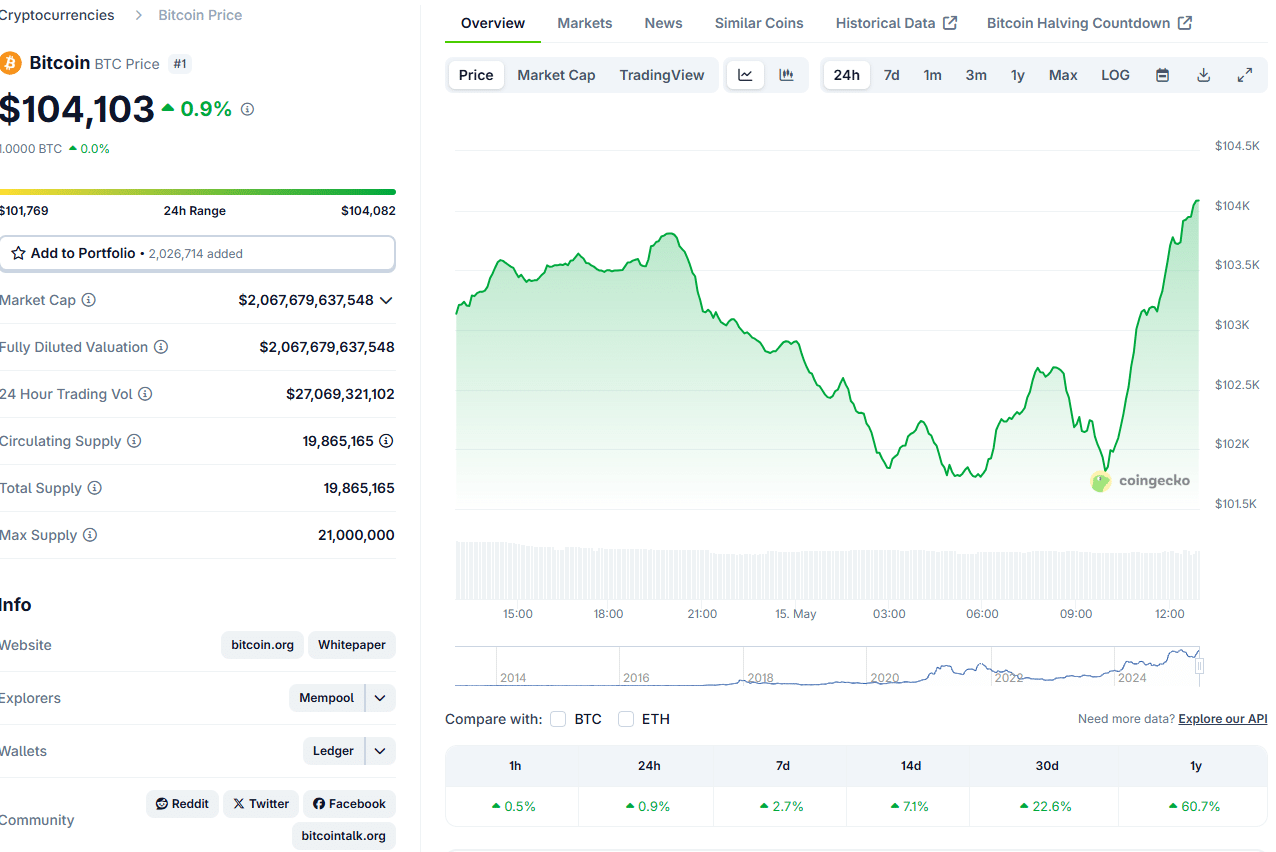Click the $27,069,321,102 trading volume value
The image size is (1276, 852).
click(340, 394)
